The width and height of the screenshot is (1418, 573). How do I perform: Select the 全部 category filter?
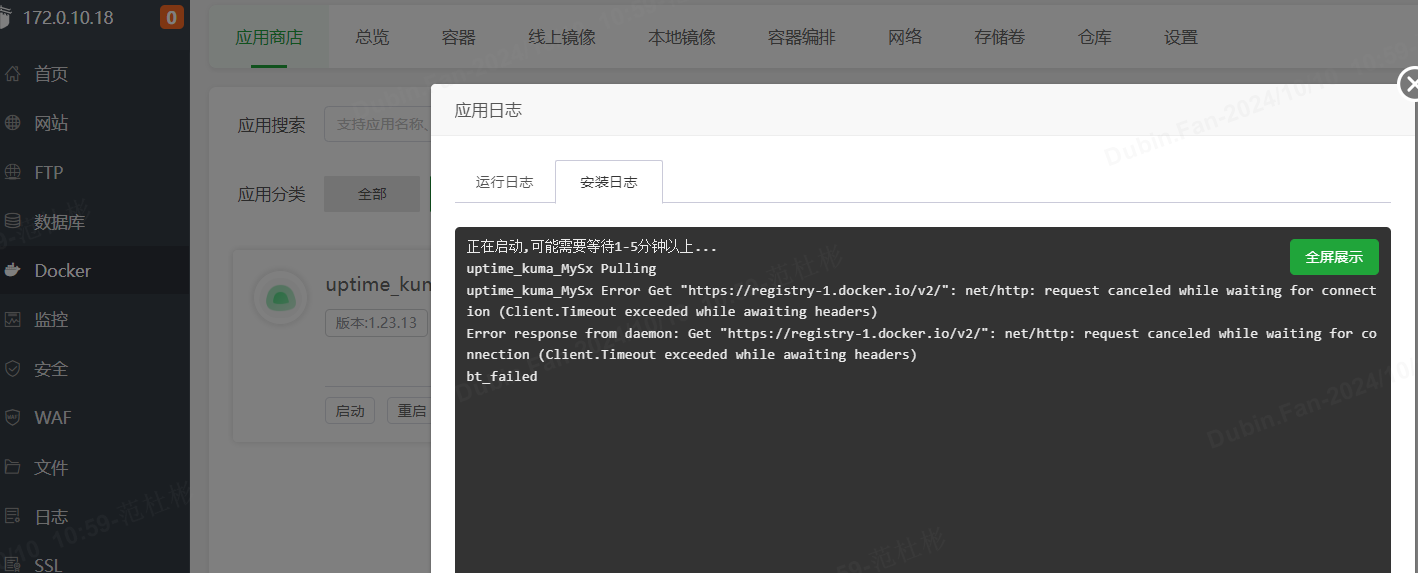click(x=372, y=194)
